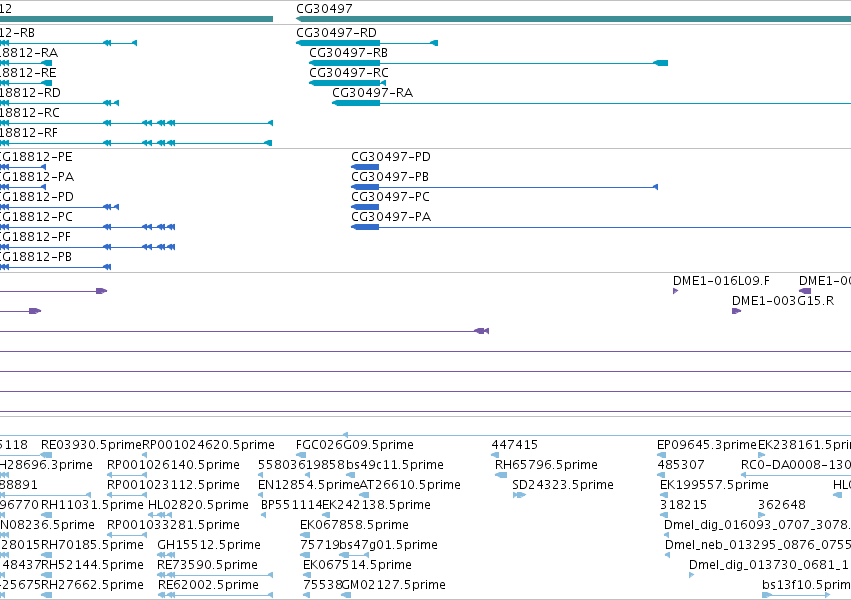Select EST label RE62002.5prime
This screenshot has width=851, height=600.
[x=208, y=585]
